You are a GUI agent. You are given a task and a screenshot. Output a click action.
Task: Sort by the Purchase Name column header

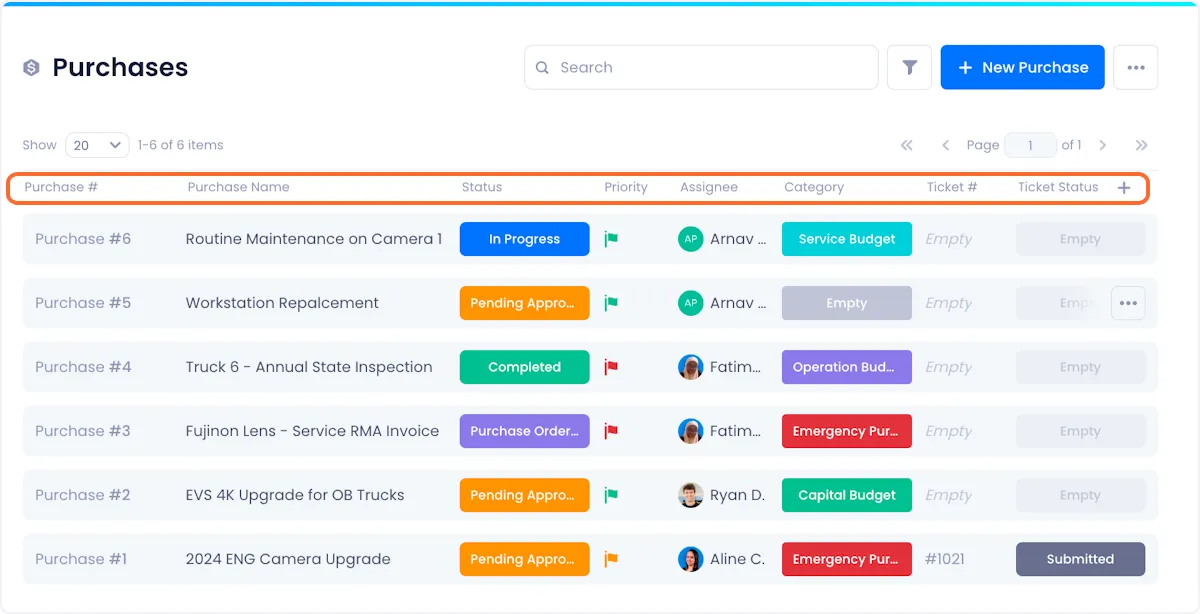click(238, 187)
